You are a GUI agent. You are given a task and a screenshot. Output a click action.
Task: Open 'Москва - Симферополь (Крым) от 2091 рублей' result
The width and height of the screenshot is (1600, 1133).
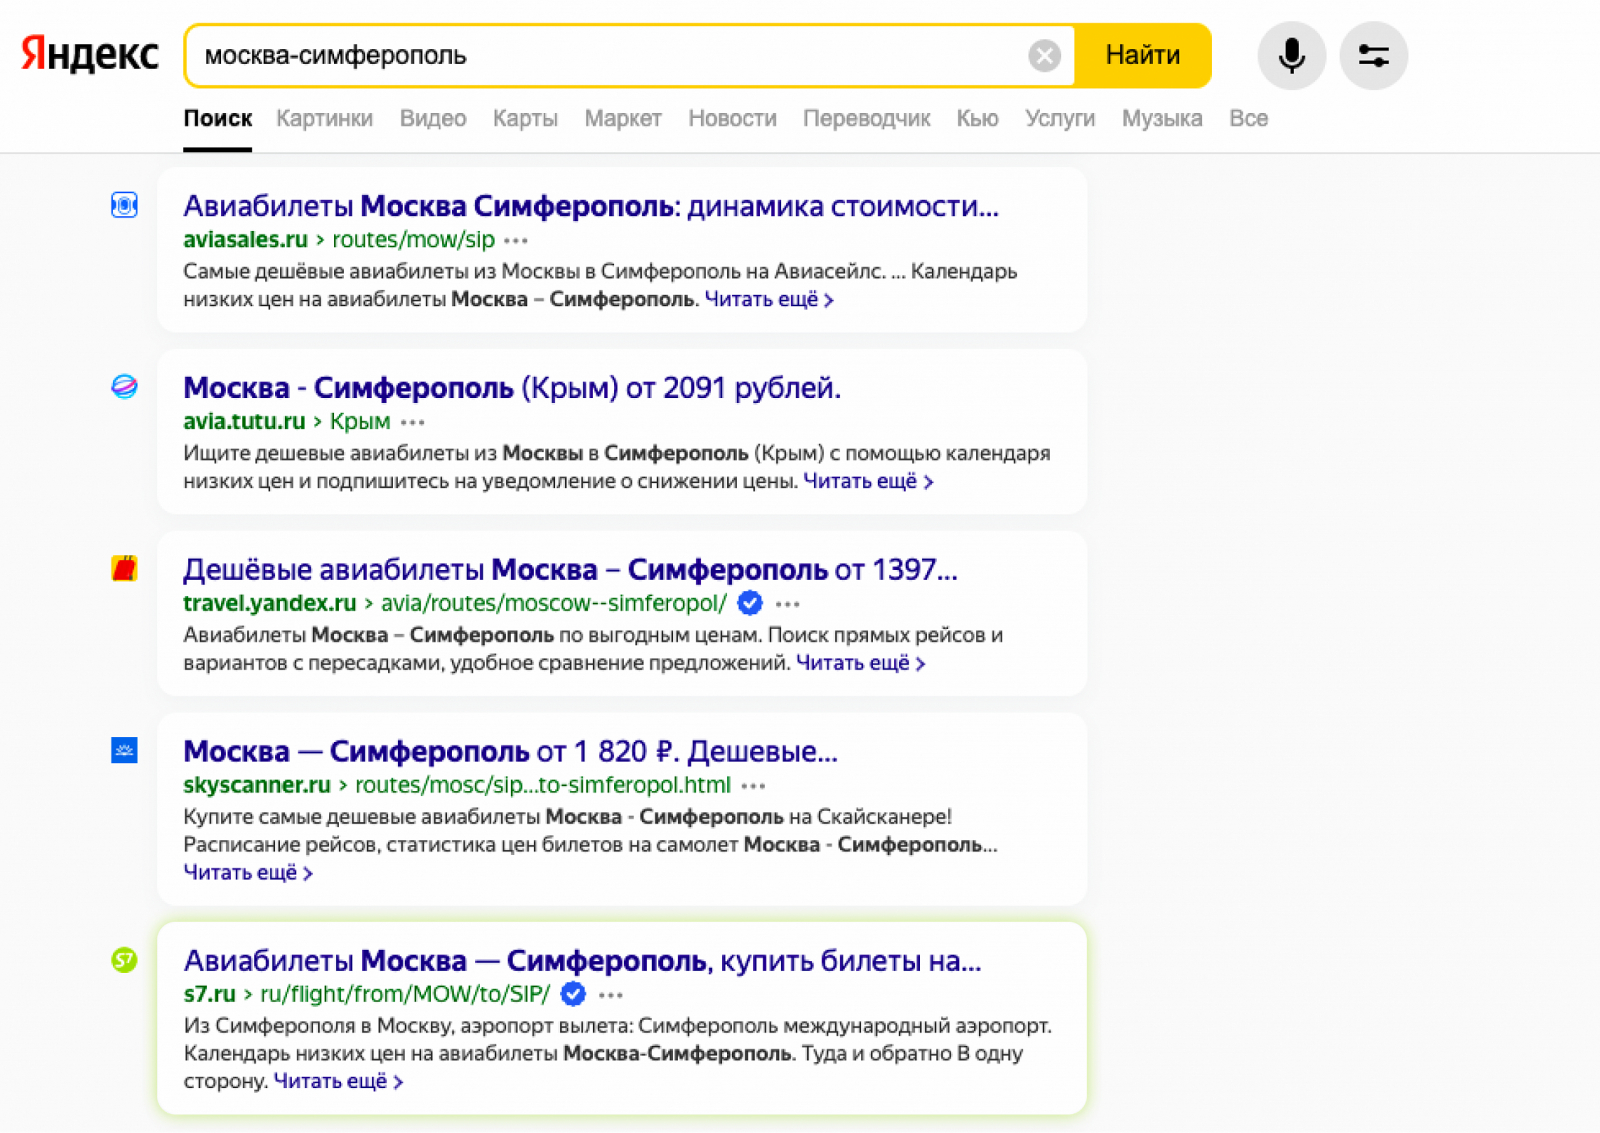click(512, 388)
